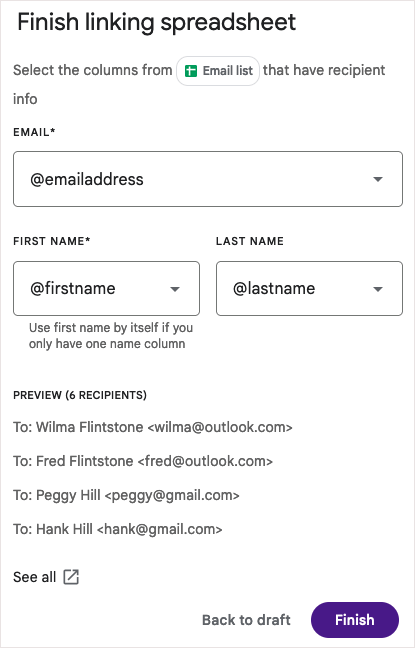Click the first name helper text
Screen dimensions: 415x648
tap(111, 336)
